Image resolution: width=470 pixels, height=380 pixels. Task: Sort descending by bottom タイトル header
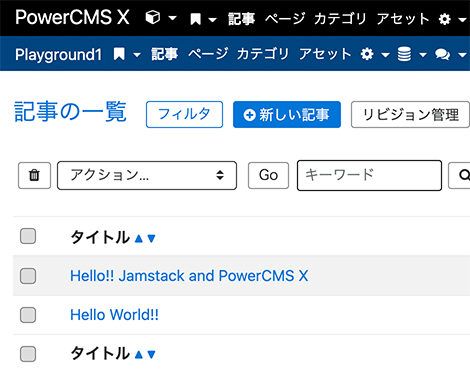click(x=151, y=354)
